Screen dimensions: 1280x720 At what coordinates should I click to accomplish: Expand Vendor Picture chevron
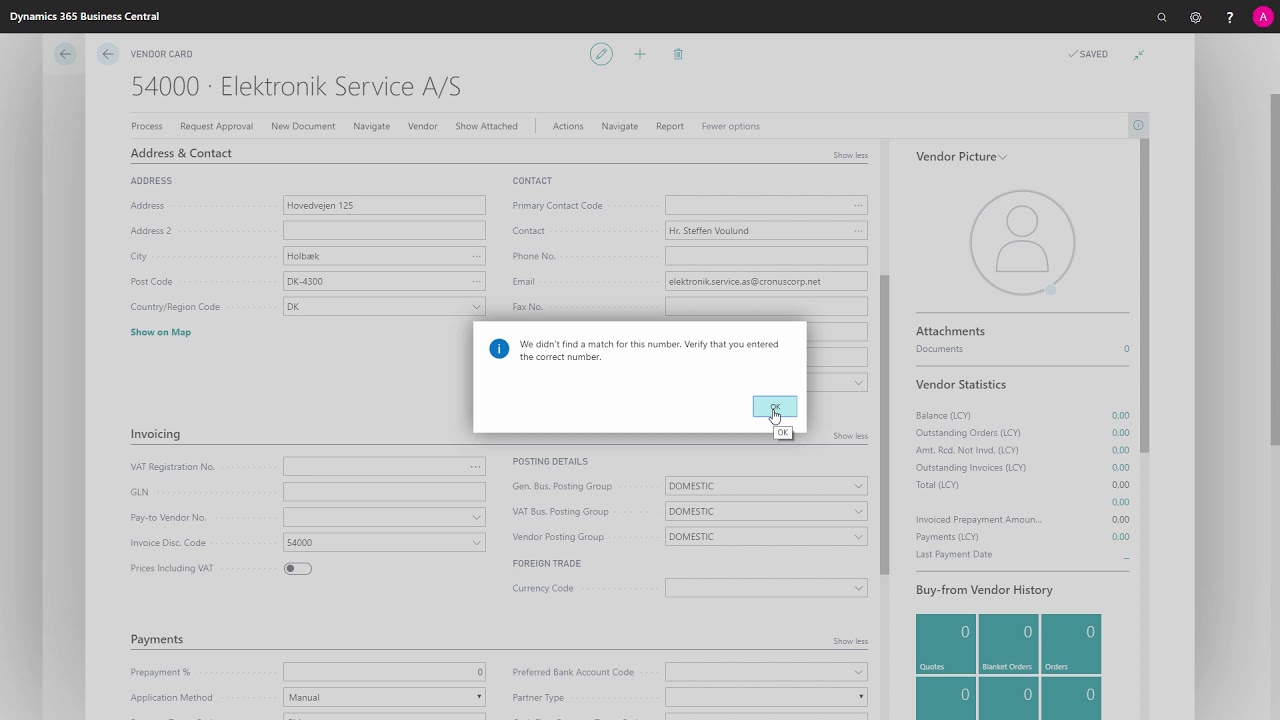(1003, 157)
